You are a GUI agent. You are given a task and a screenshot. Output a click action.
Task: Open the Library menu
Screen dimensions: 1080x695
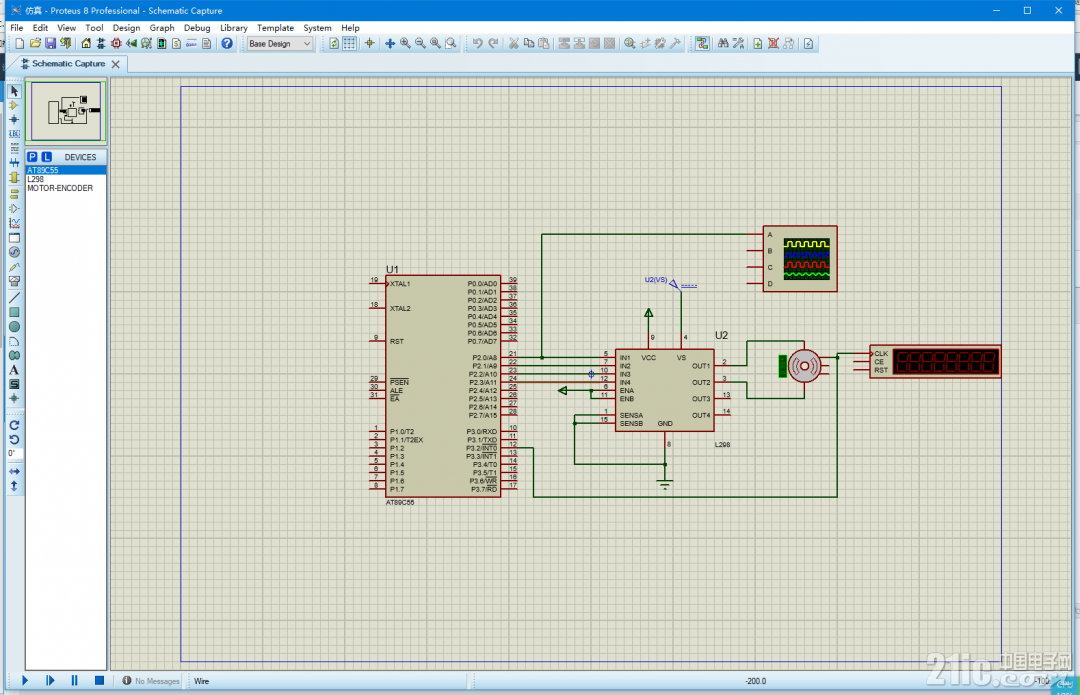point(233,28)
